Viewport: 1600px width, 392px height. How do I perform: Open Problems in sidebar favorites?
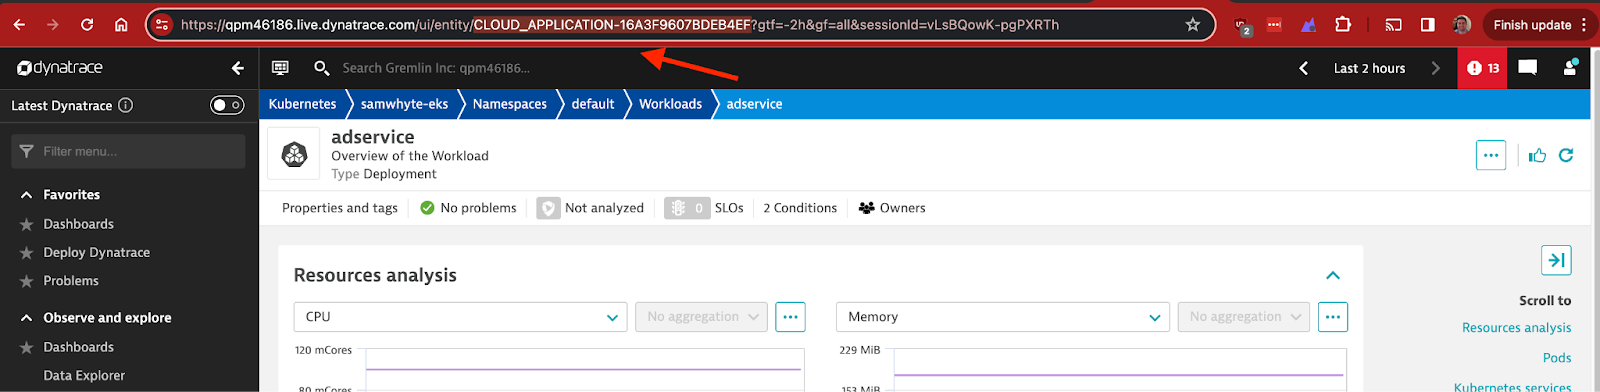71,281
